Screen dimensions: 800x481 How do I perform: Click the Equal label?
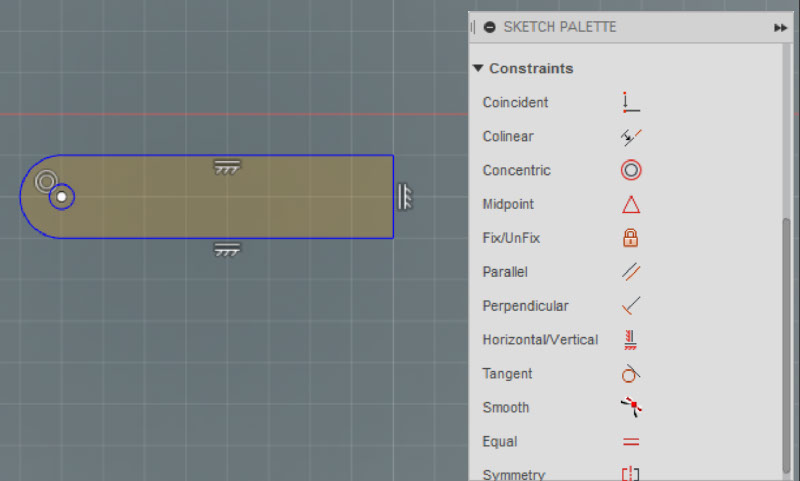pos(500,442)
